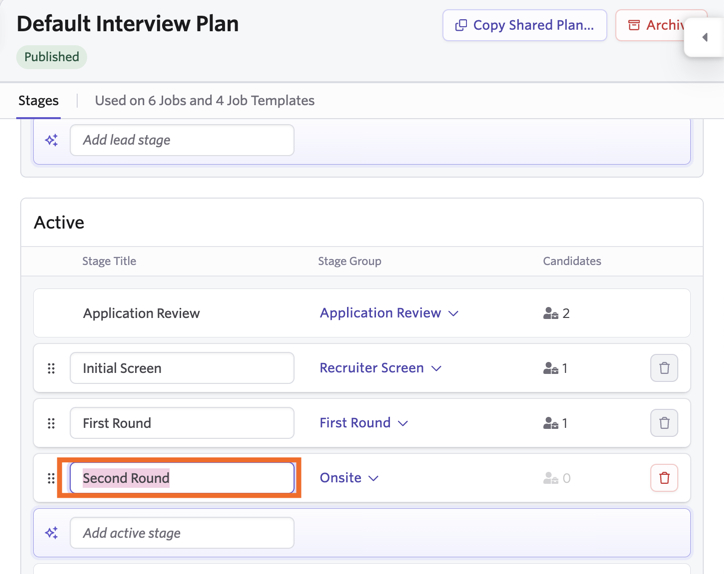The height and width of the screenshot is (574, 724).
Task: Click the Published status badge
Action: point(52,57)
